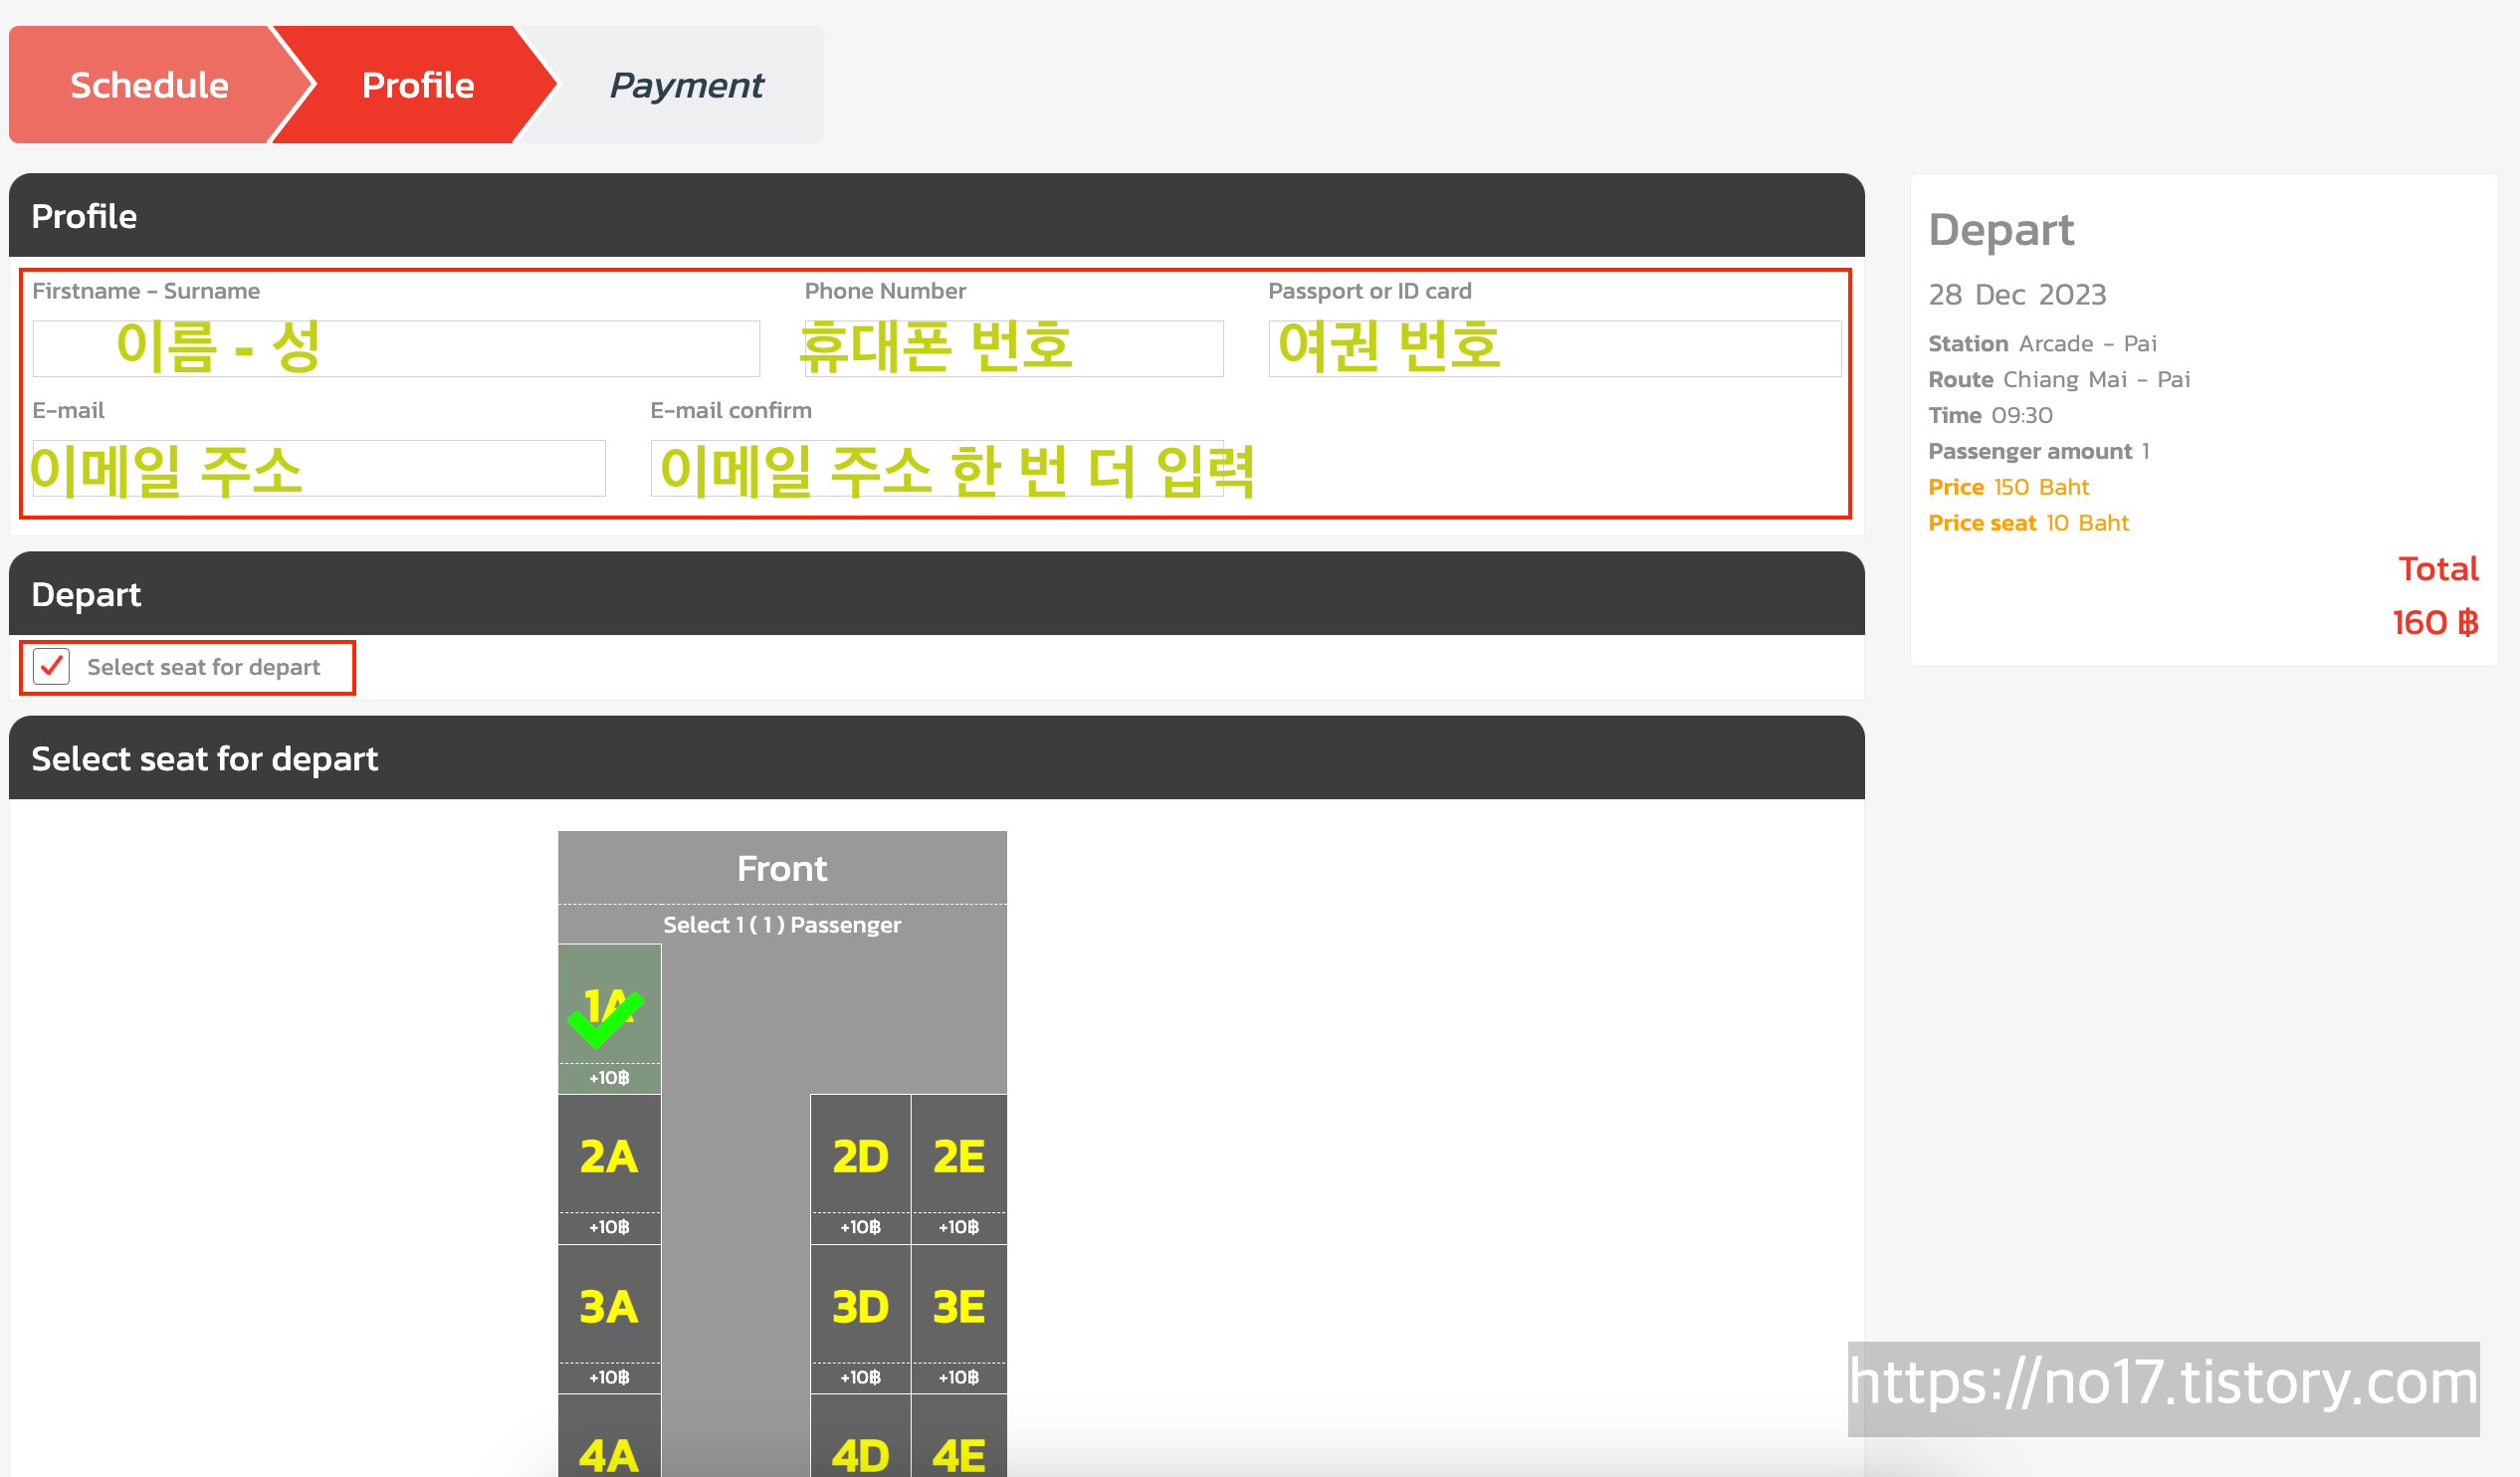
Task: Focus the E-mail input box
Action: [319, 467]
